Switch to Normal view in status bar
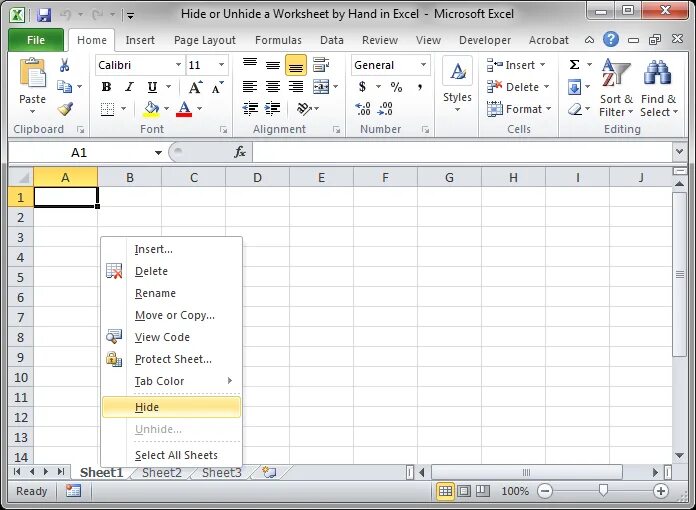The image size is (696, 510). tap(445, 491)
